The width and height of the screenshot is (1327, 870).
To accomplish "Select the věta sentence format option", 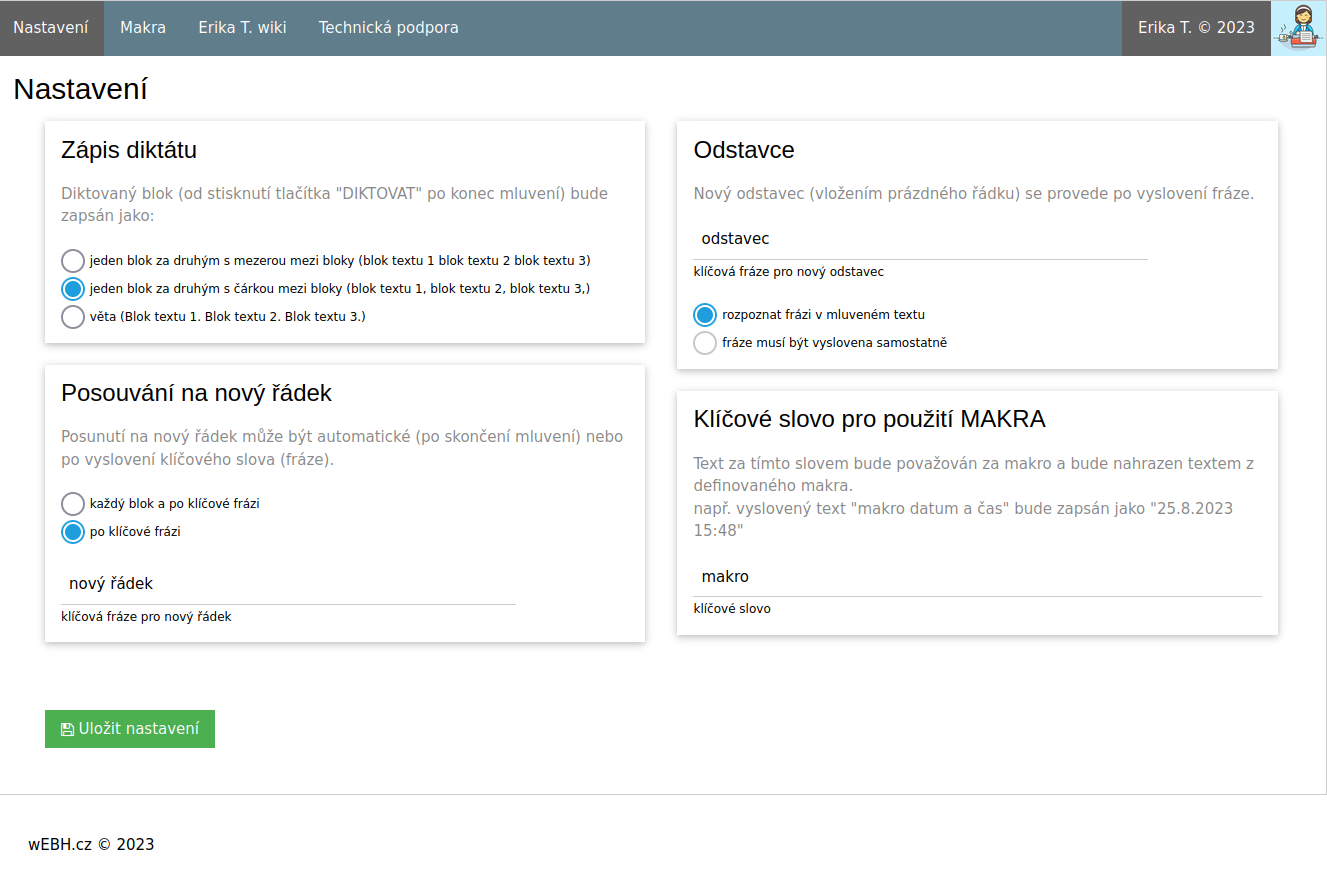I will [x=73, y=317].
